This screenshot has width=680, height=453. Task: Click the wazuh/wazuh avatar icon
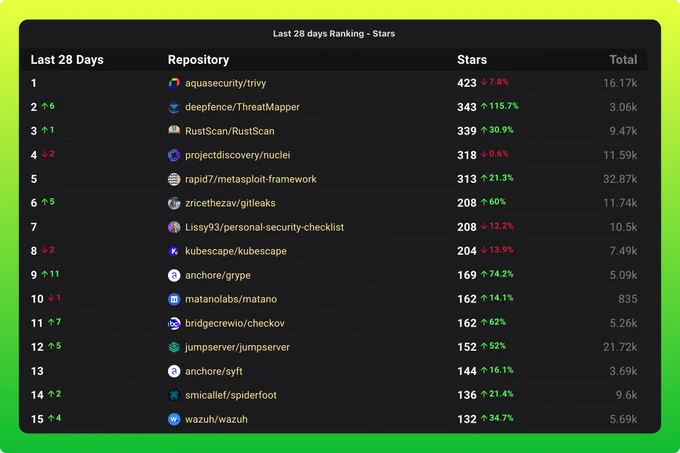click(x=174, y=419)
